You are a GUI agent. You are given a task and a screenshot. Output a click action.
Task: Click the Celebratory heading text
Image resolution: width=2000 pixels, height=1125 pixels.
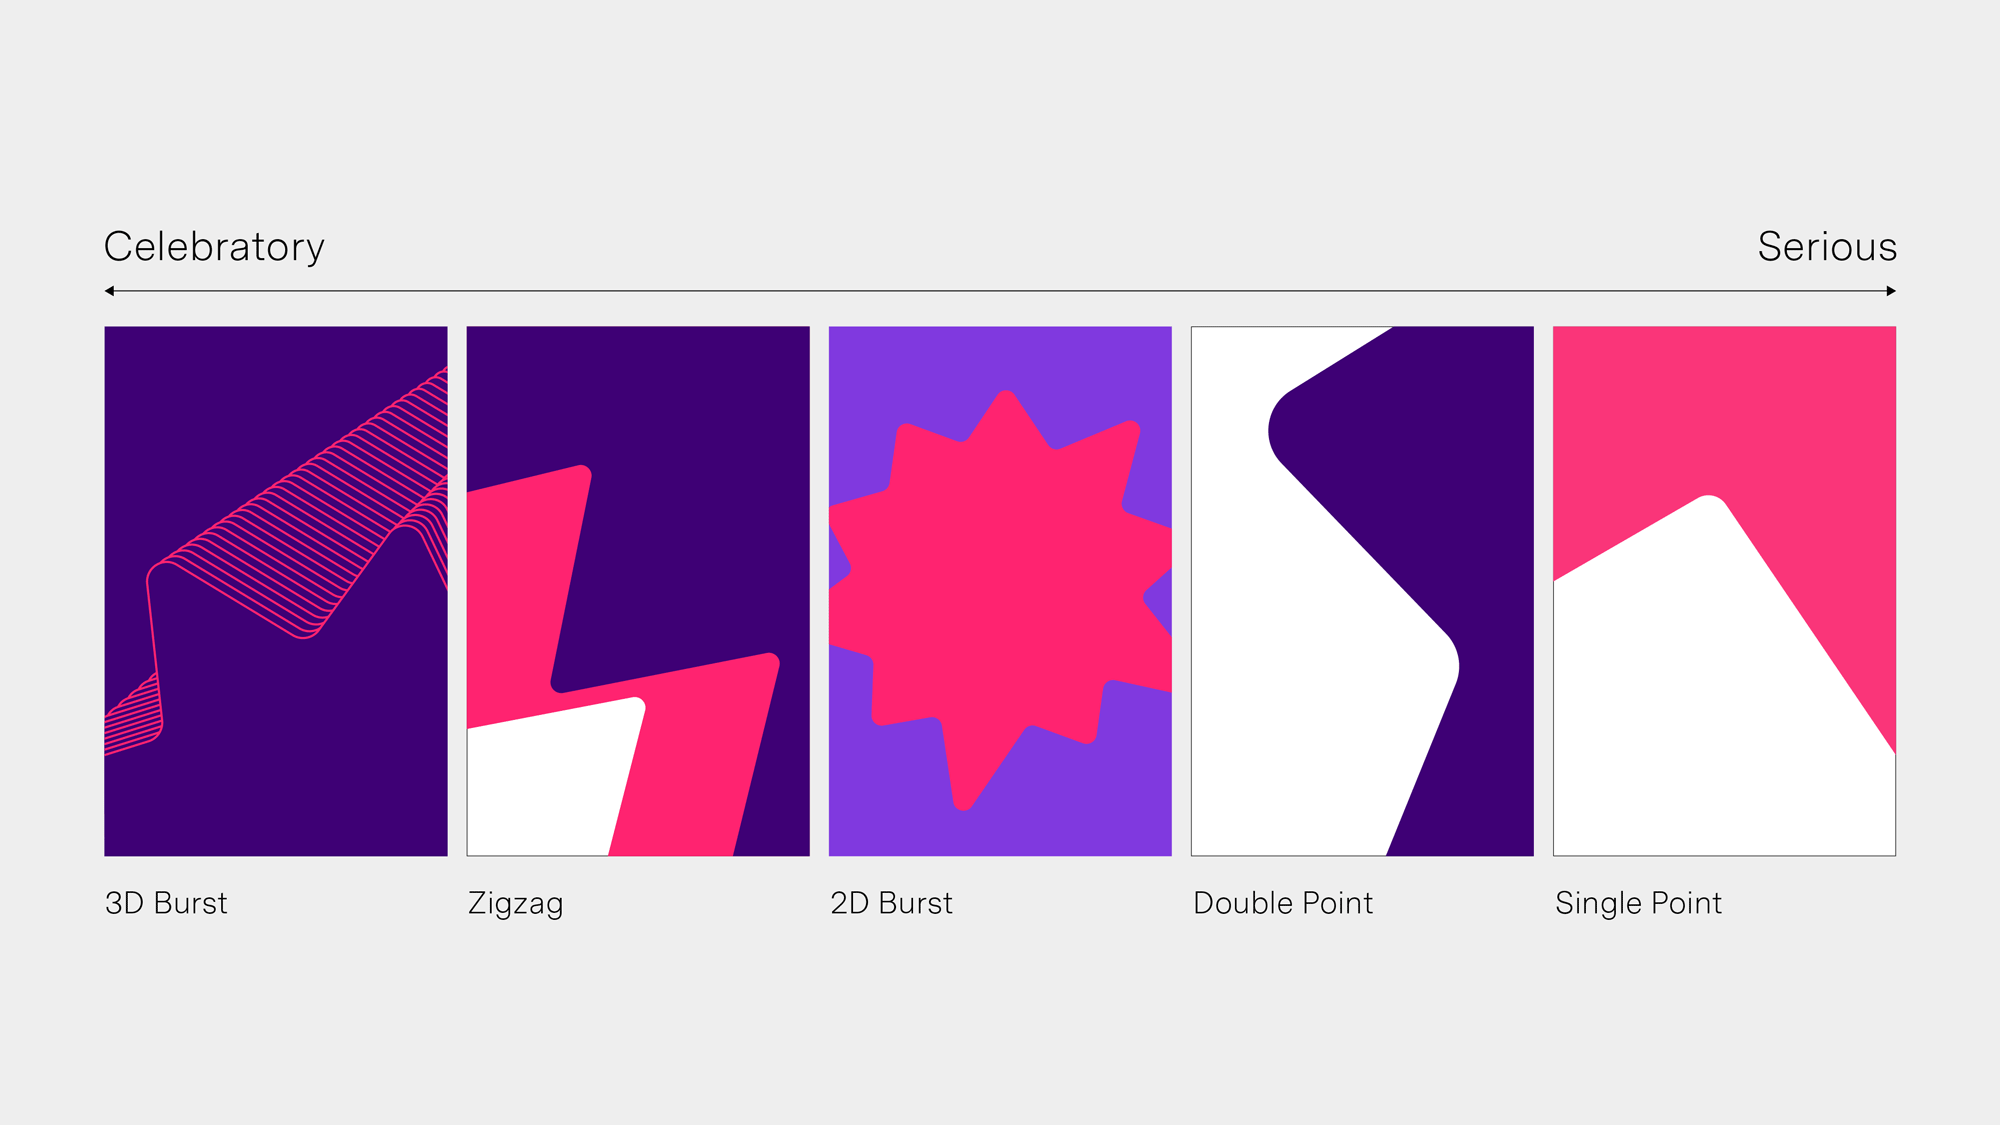click(214, 247)
